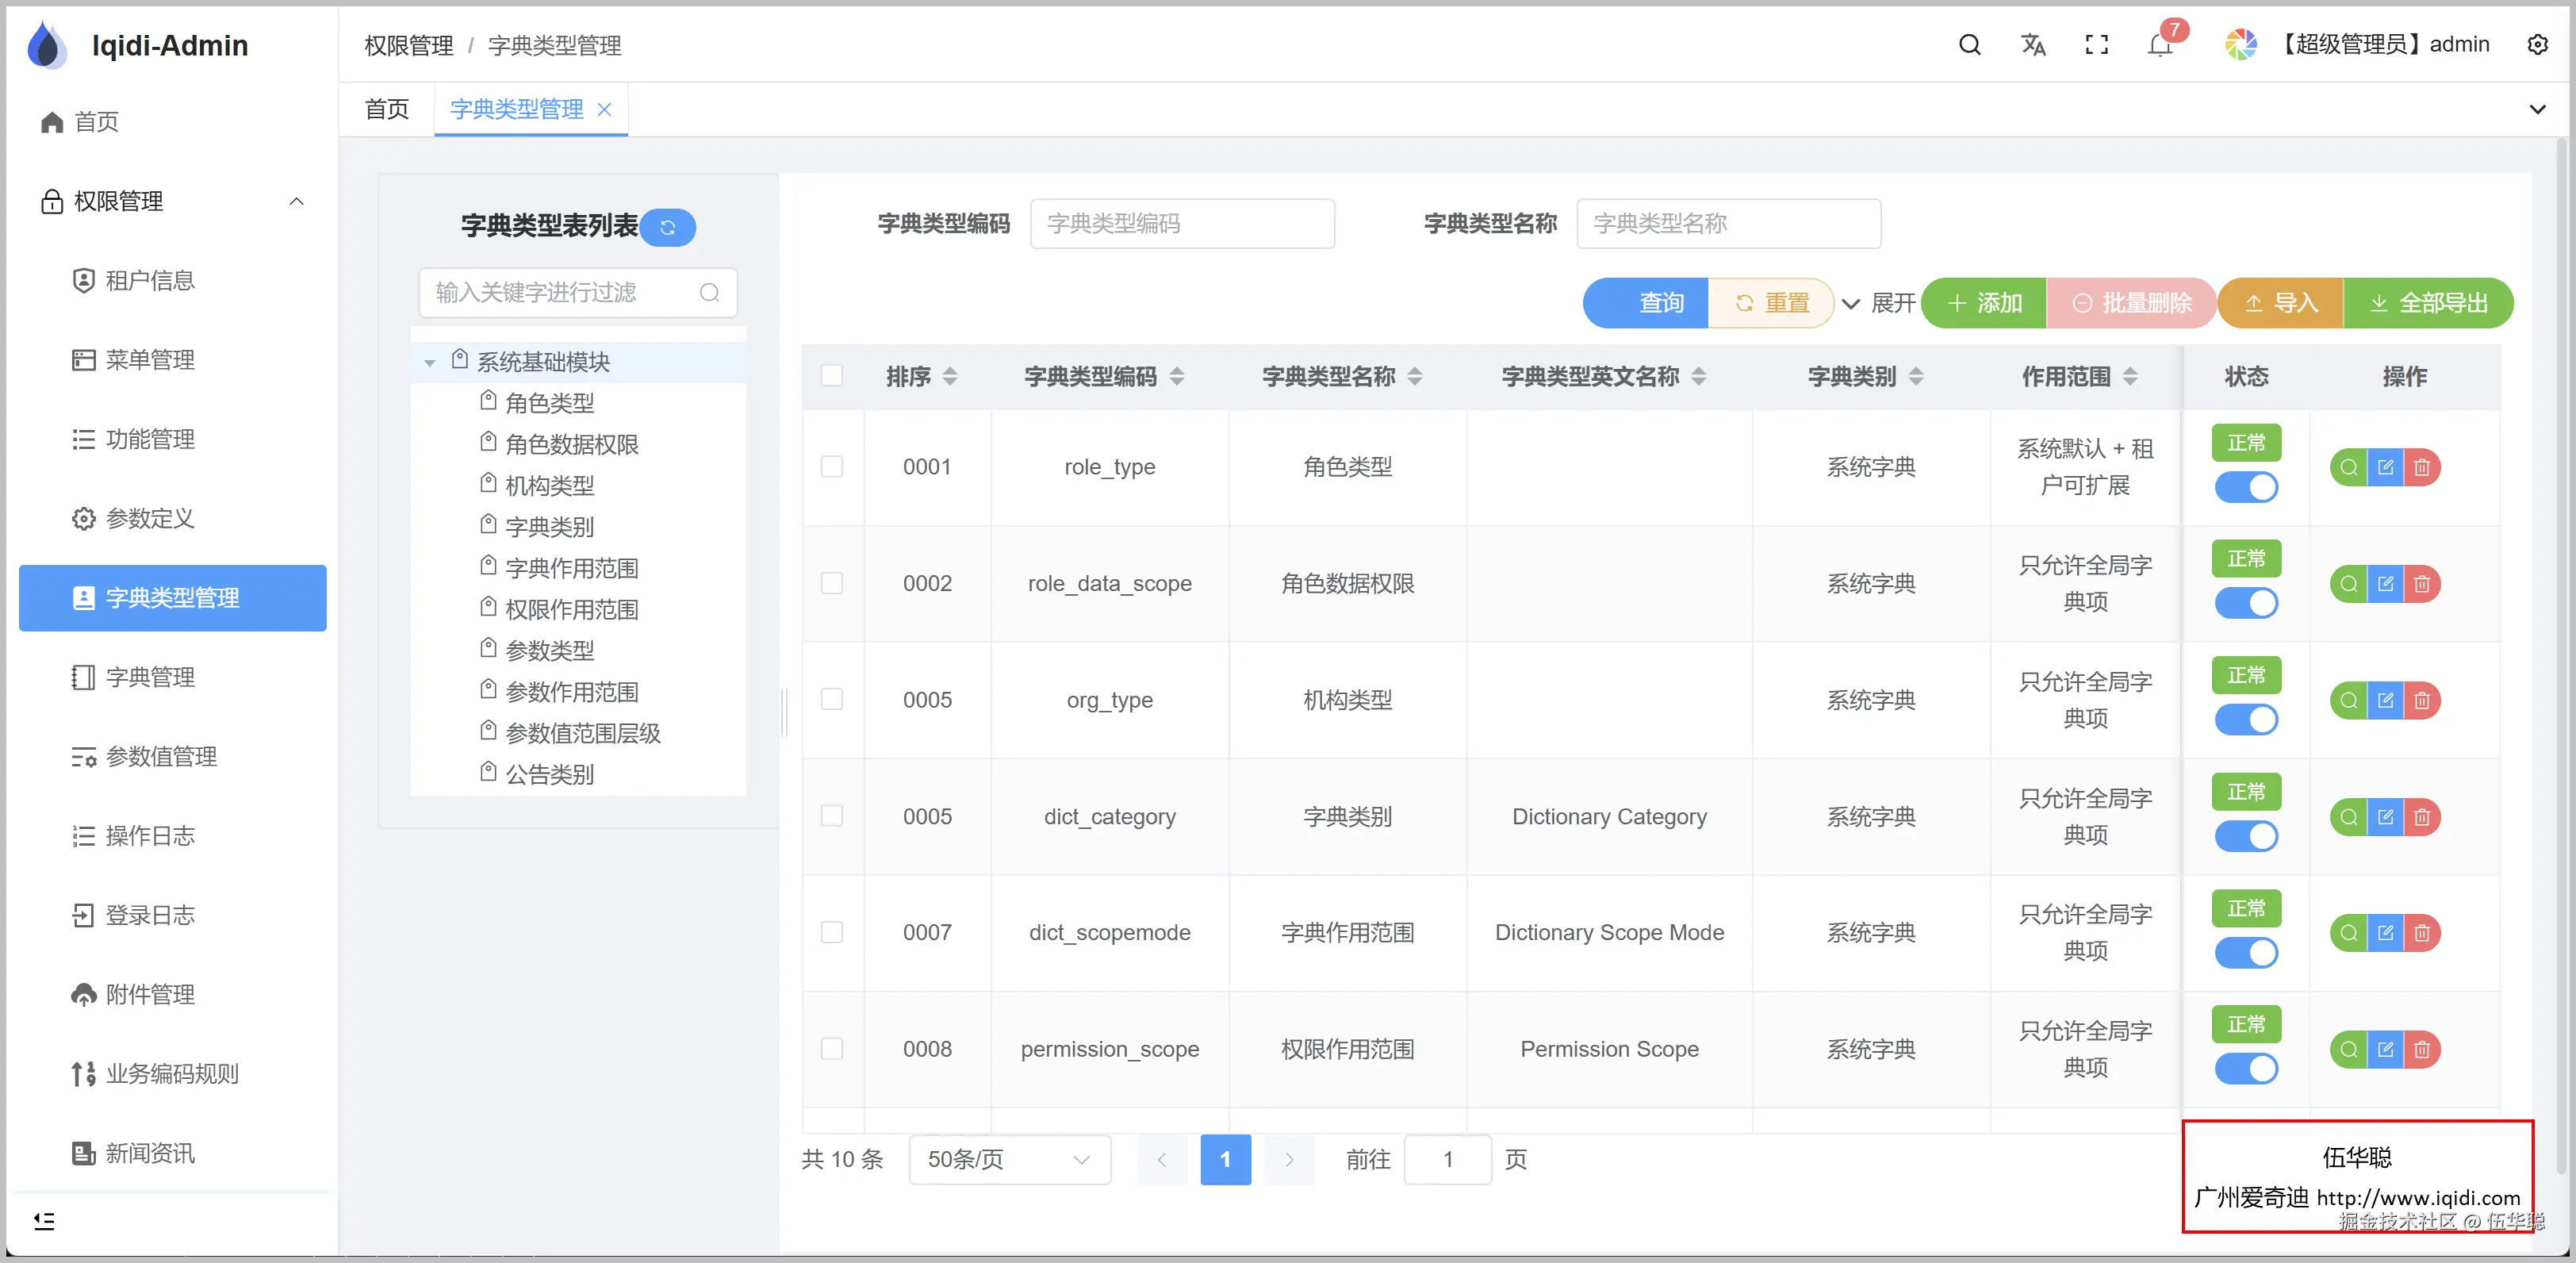Click 权限管理 in the breadcrumb
Viewport: 2576px width, 1263px height.
tap(408, 46)
